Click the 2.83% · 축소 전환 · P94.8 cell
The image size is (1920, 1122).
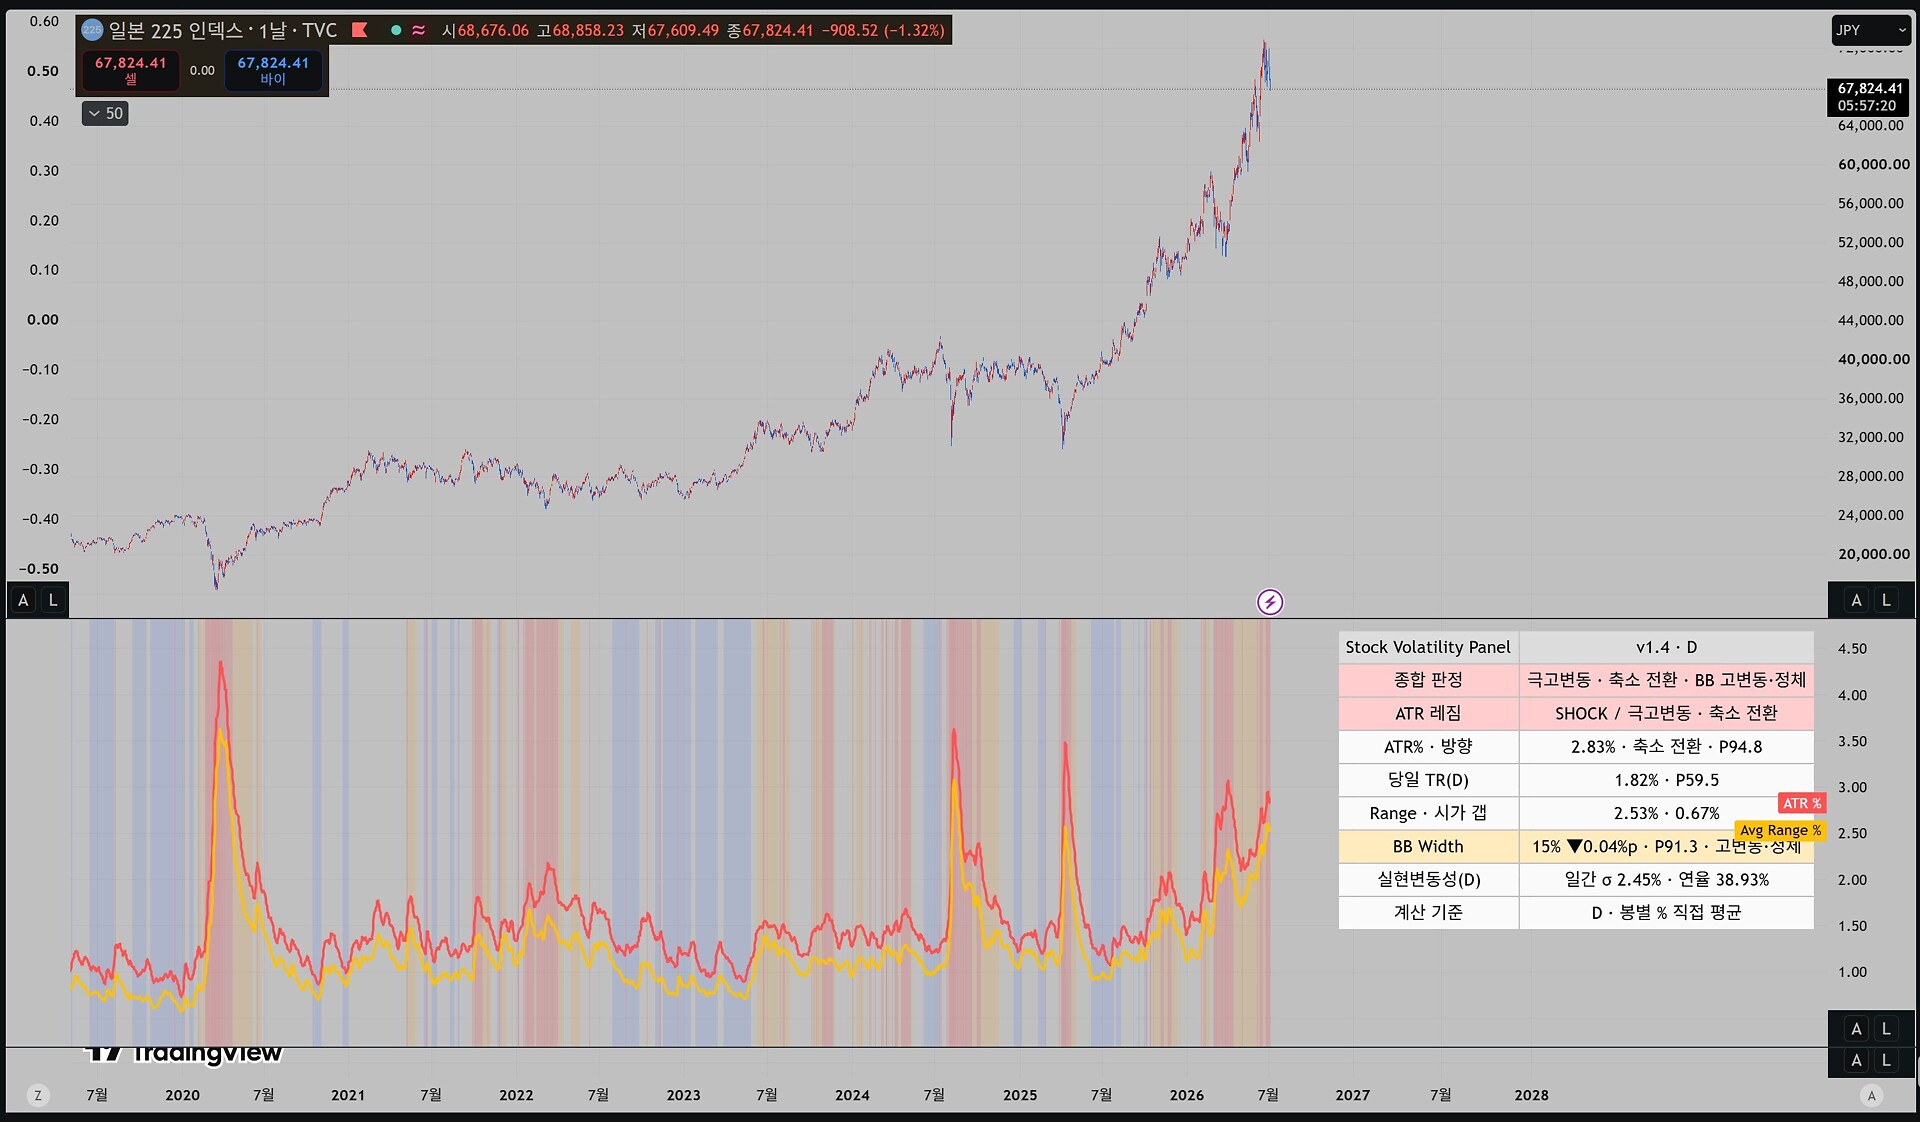tap(1666, 747)
